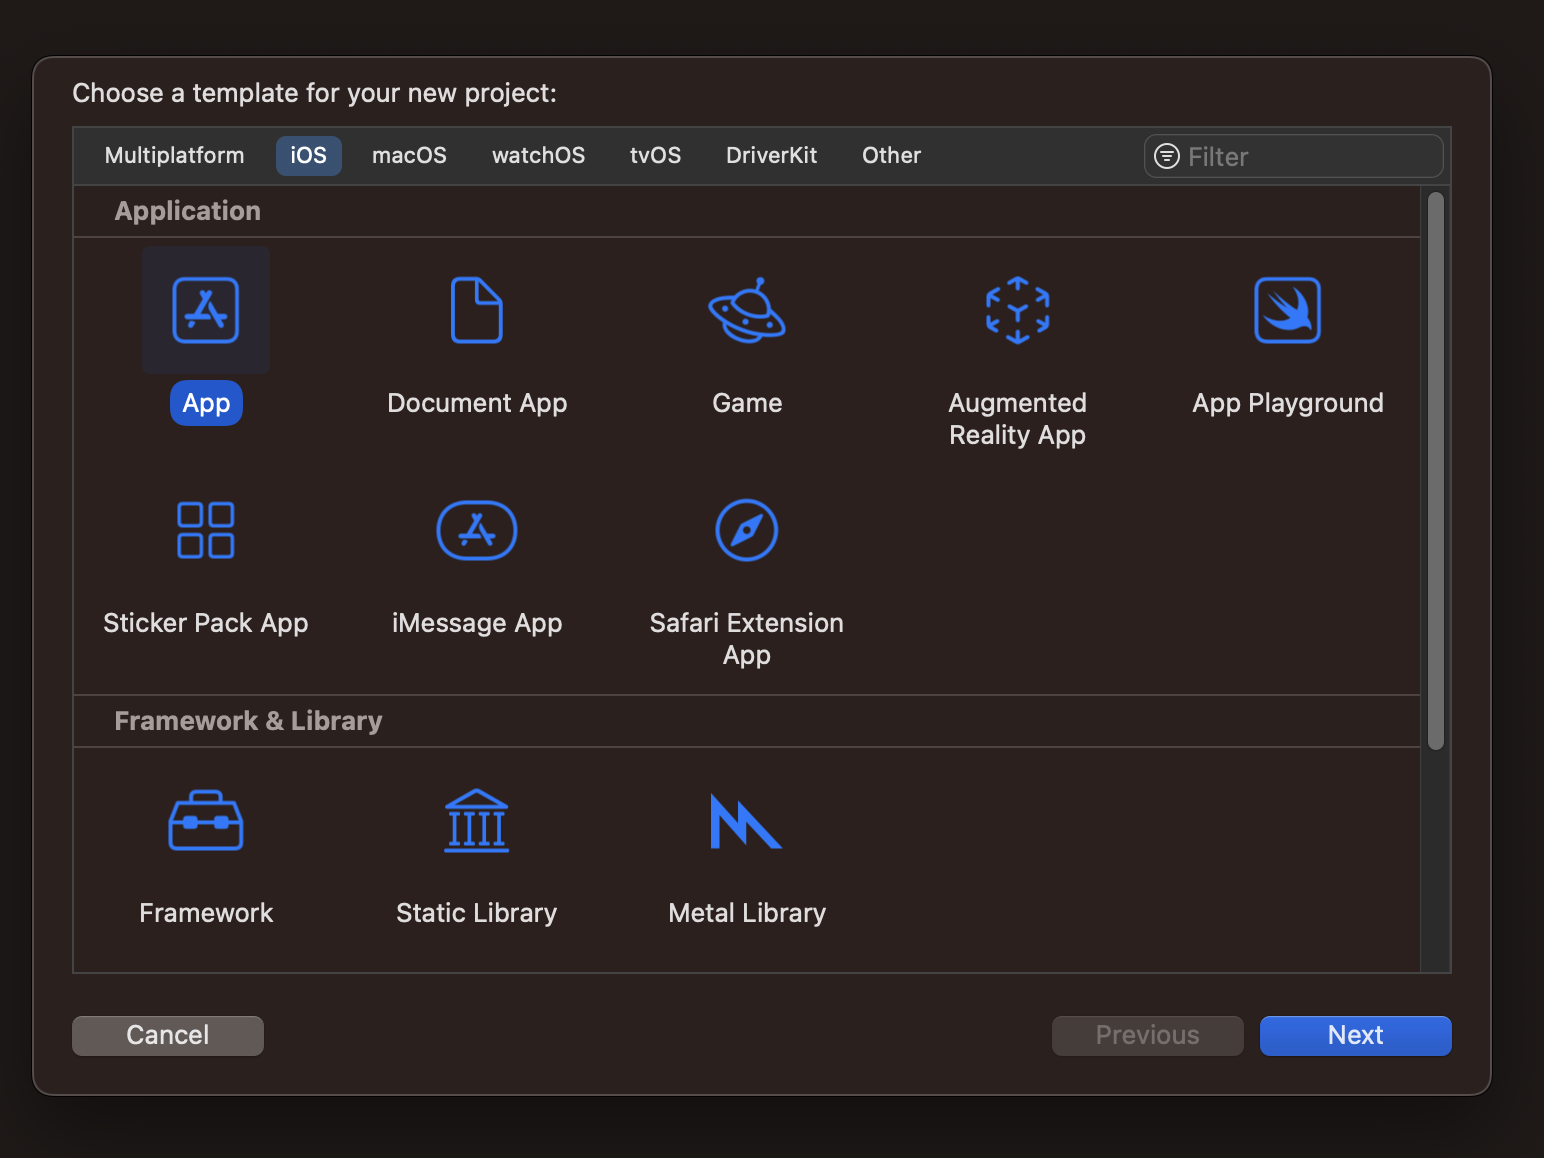This screenshot has height=1158, width=1544.
Task: Click the "Framework" label text
Action: (x=206, y=913)
